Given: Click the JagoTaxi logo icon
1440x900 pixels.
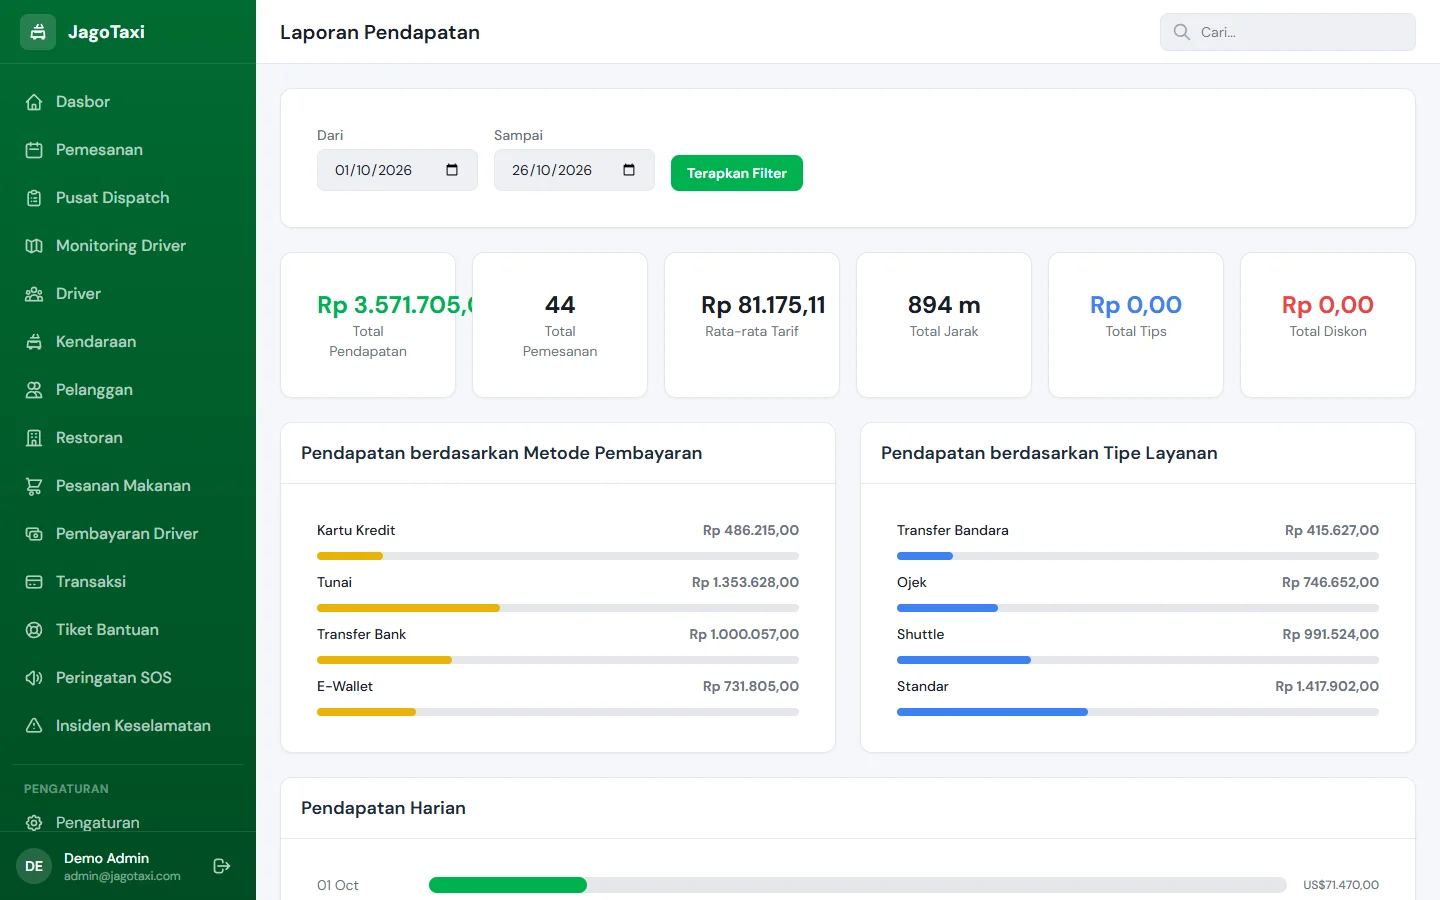Looking at the screenshot, I should pos(38,32).
